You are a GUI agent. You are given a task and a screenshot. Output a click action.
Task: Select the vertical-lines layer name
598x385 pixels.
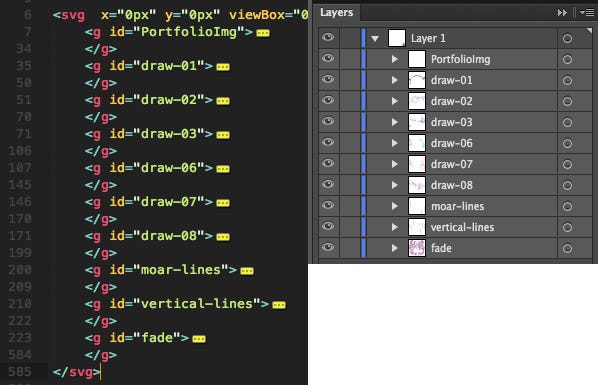pos(462,227)
